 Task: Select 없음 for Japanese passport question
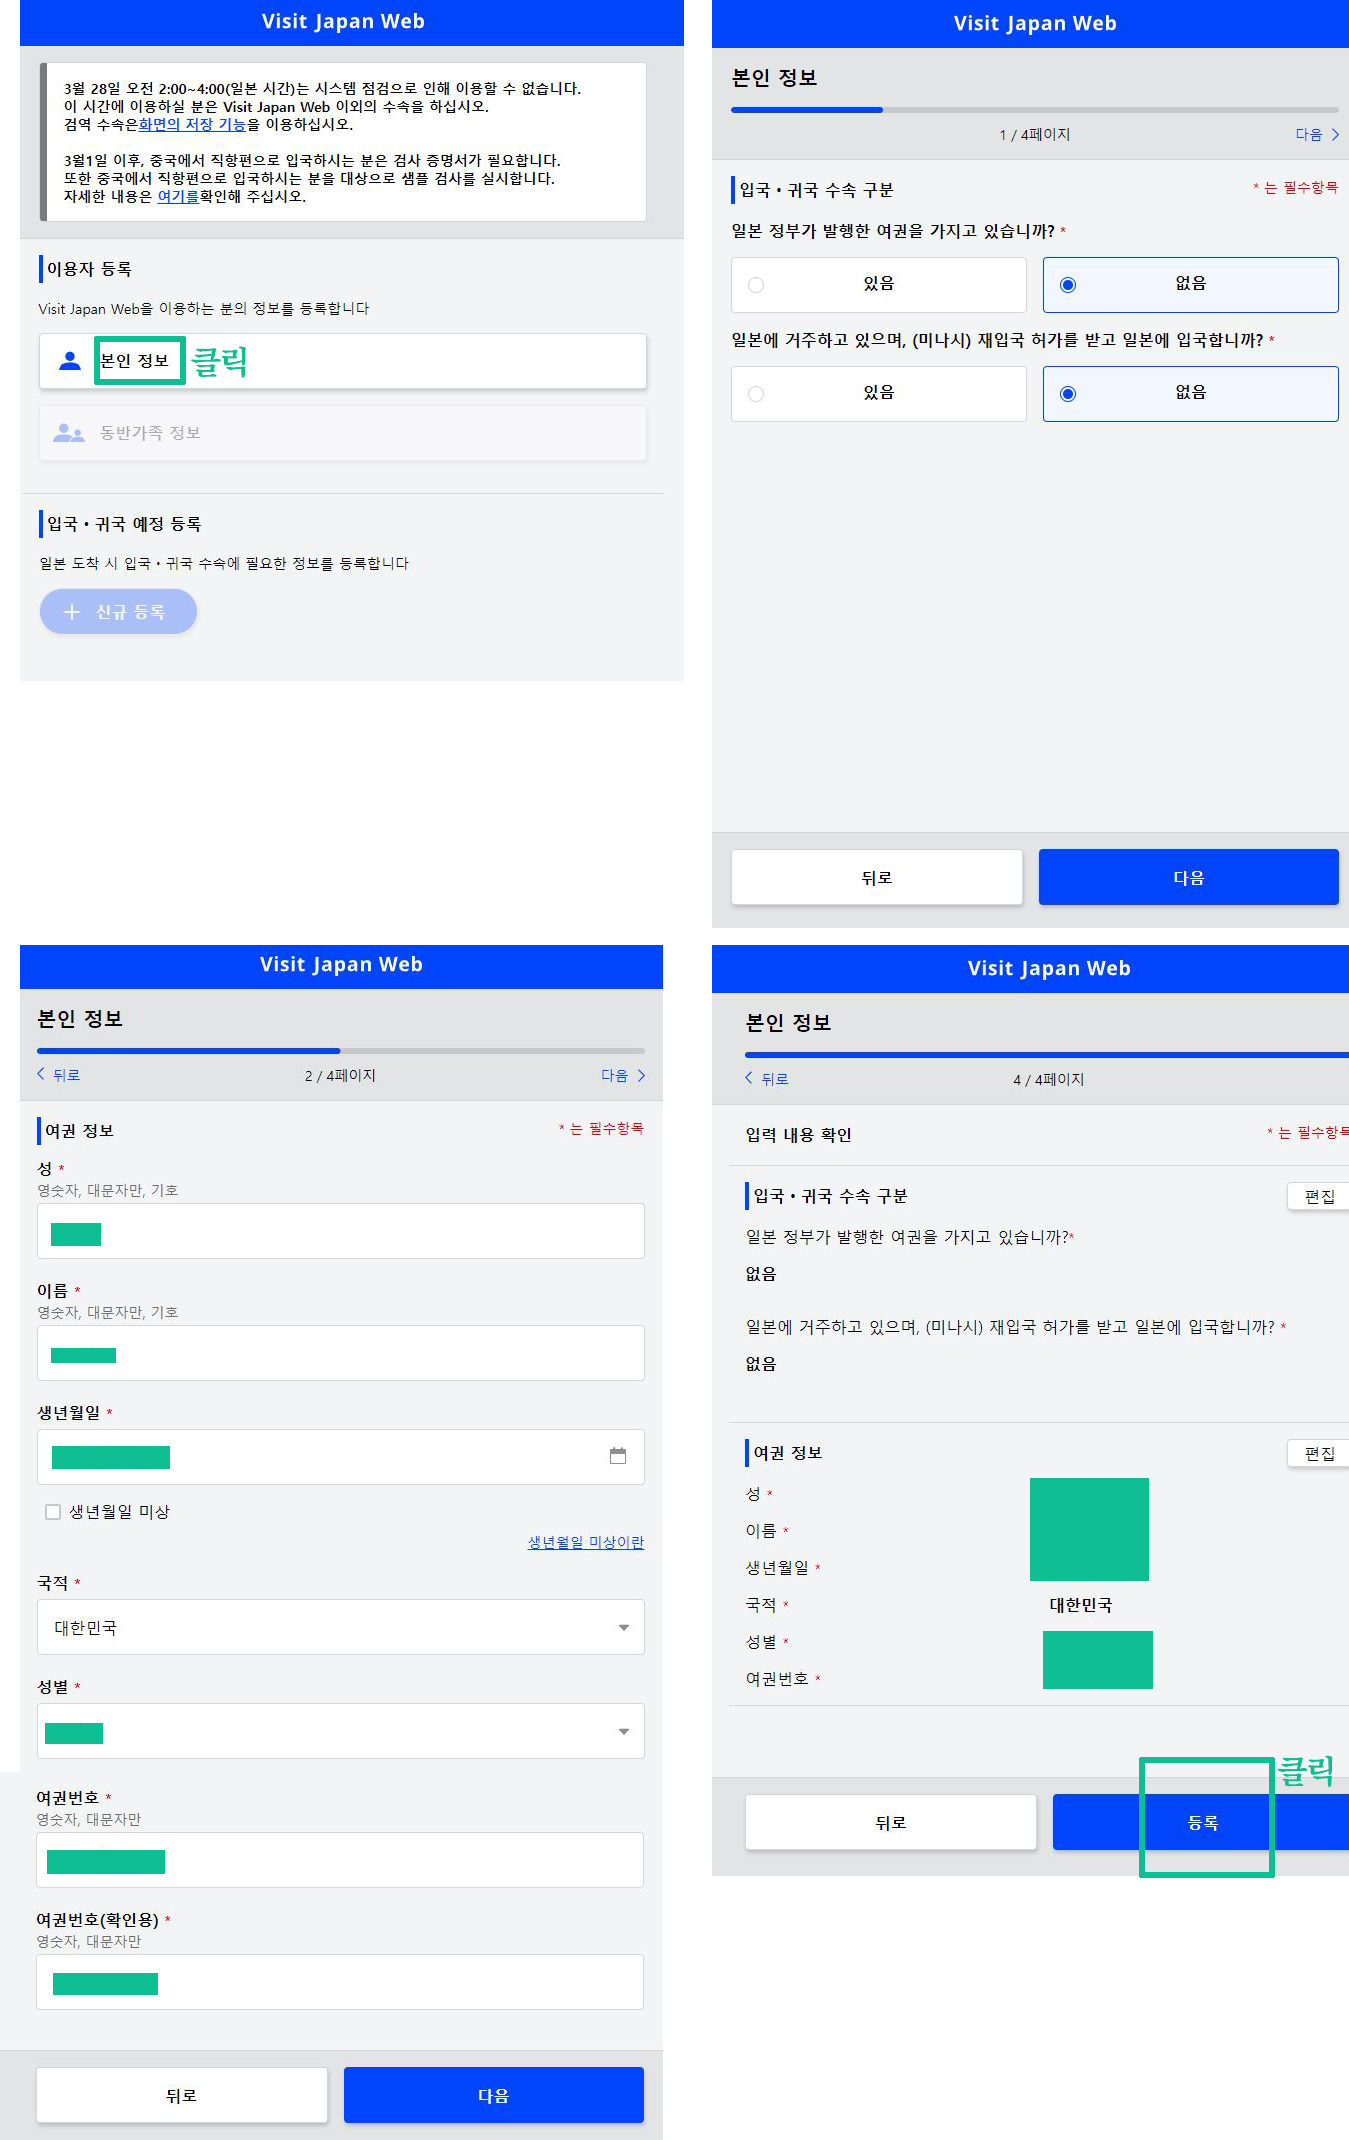(x=1190, y=285)
